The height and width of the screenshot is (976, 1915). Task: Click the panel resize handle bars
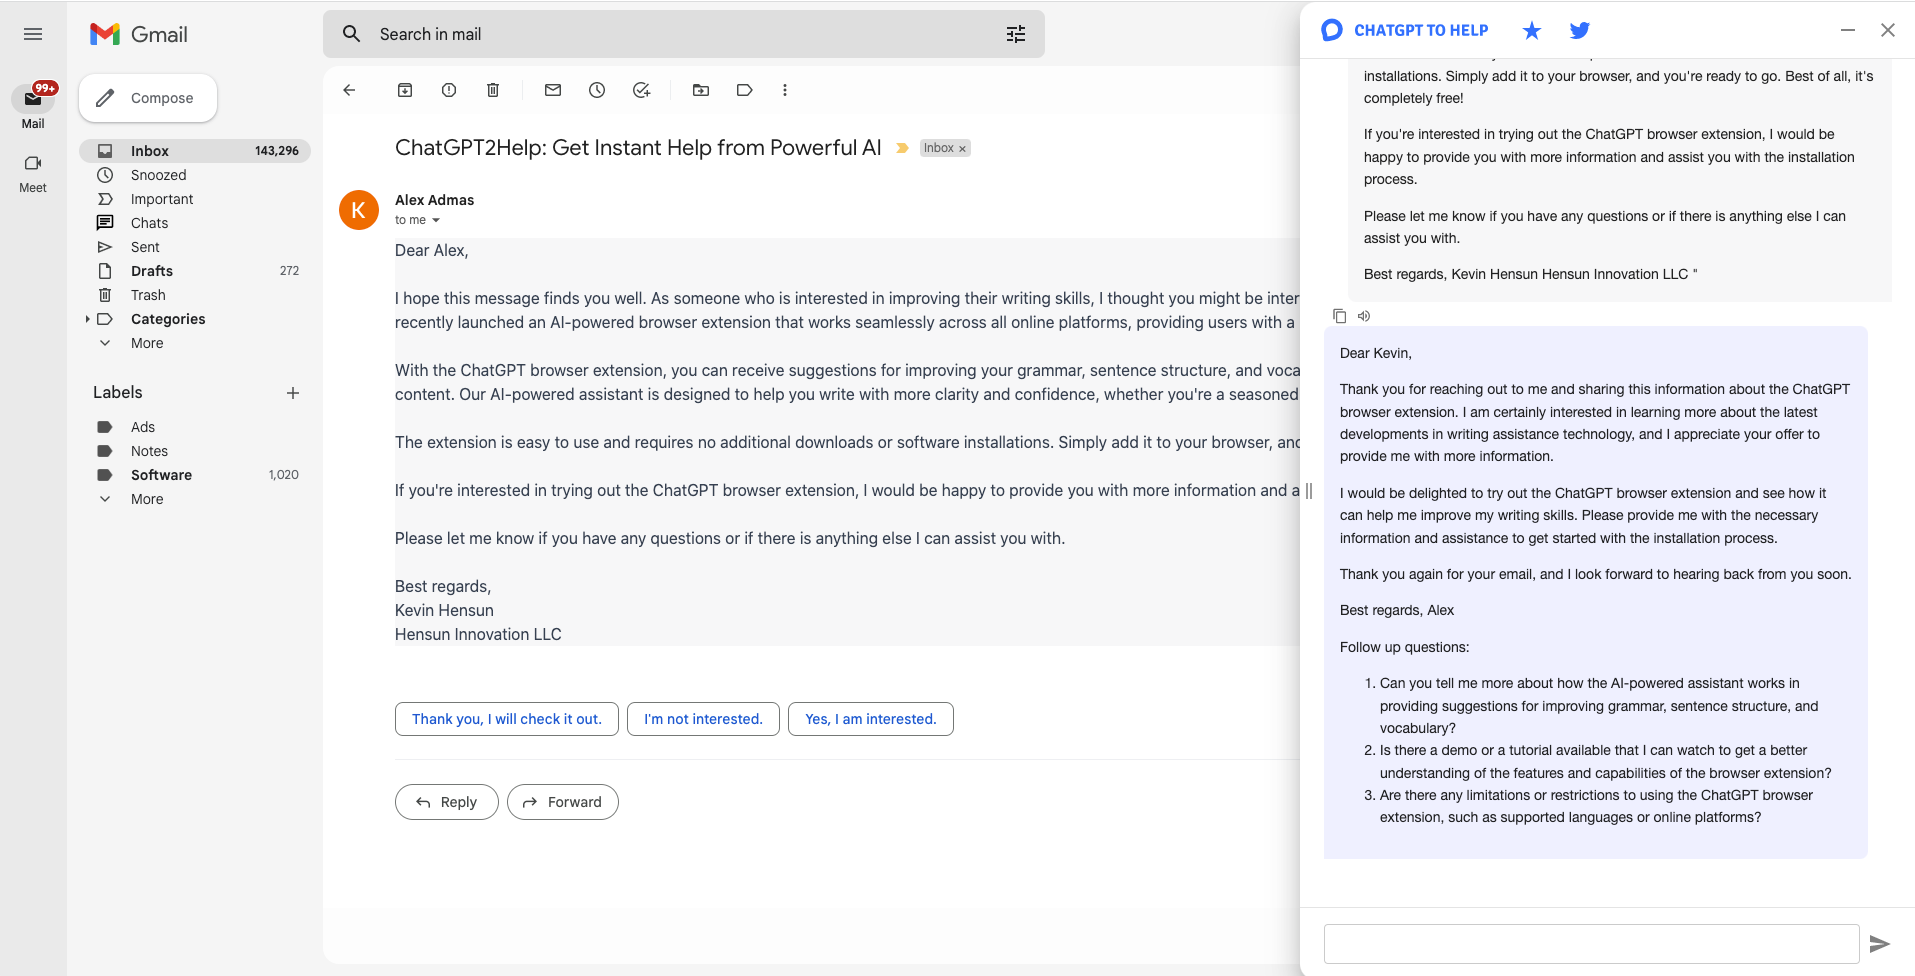(1309, 491)
